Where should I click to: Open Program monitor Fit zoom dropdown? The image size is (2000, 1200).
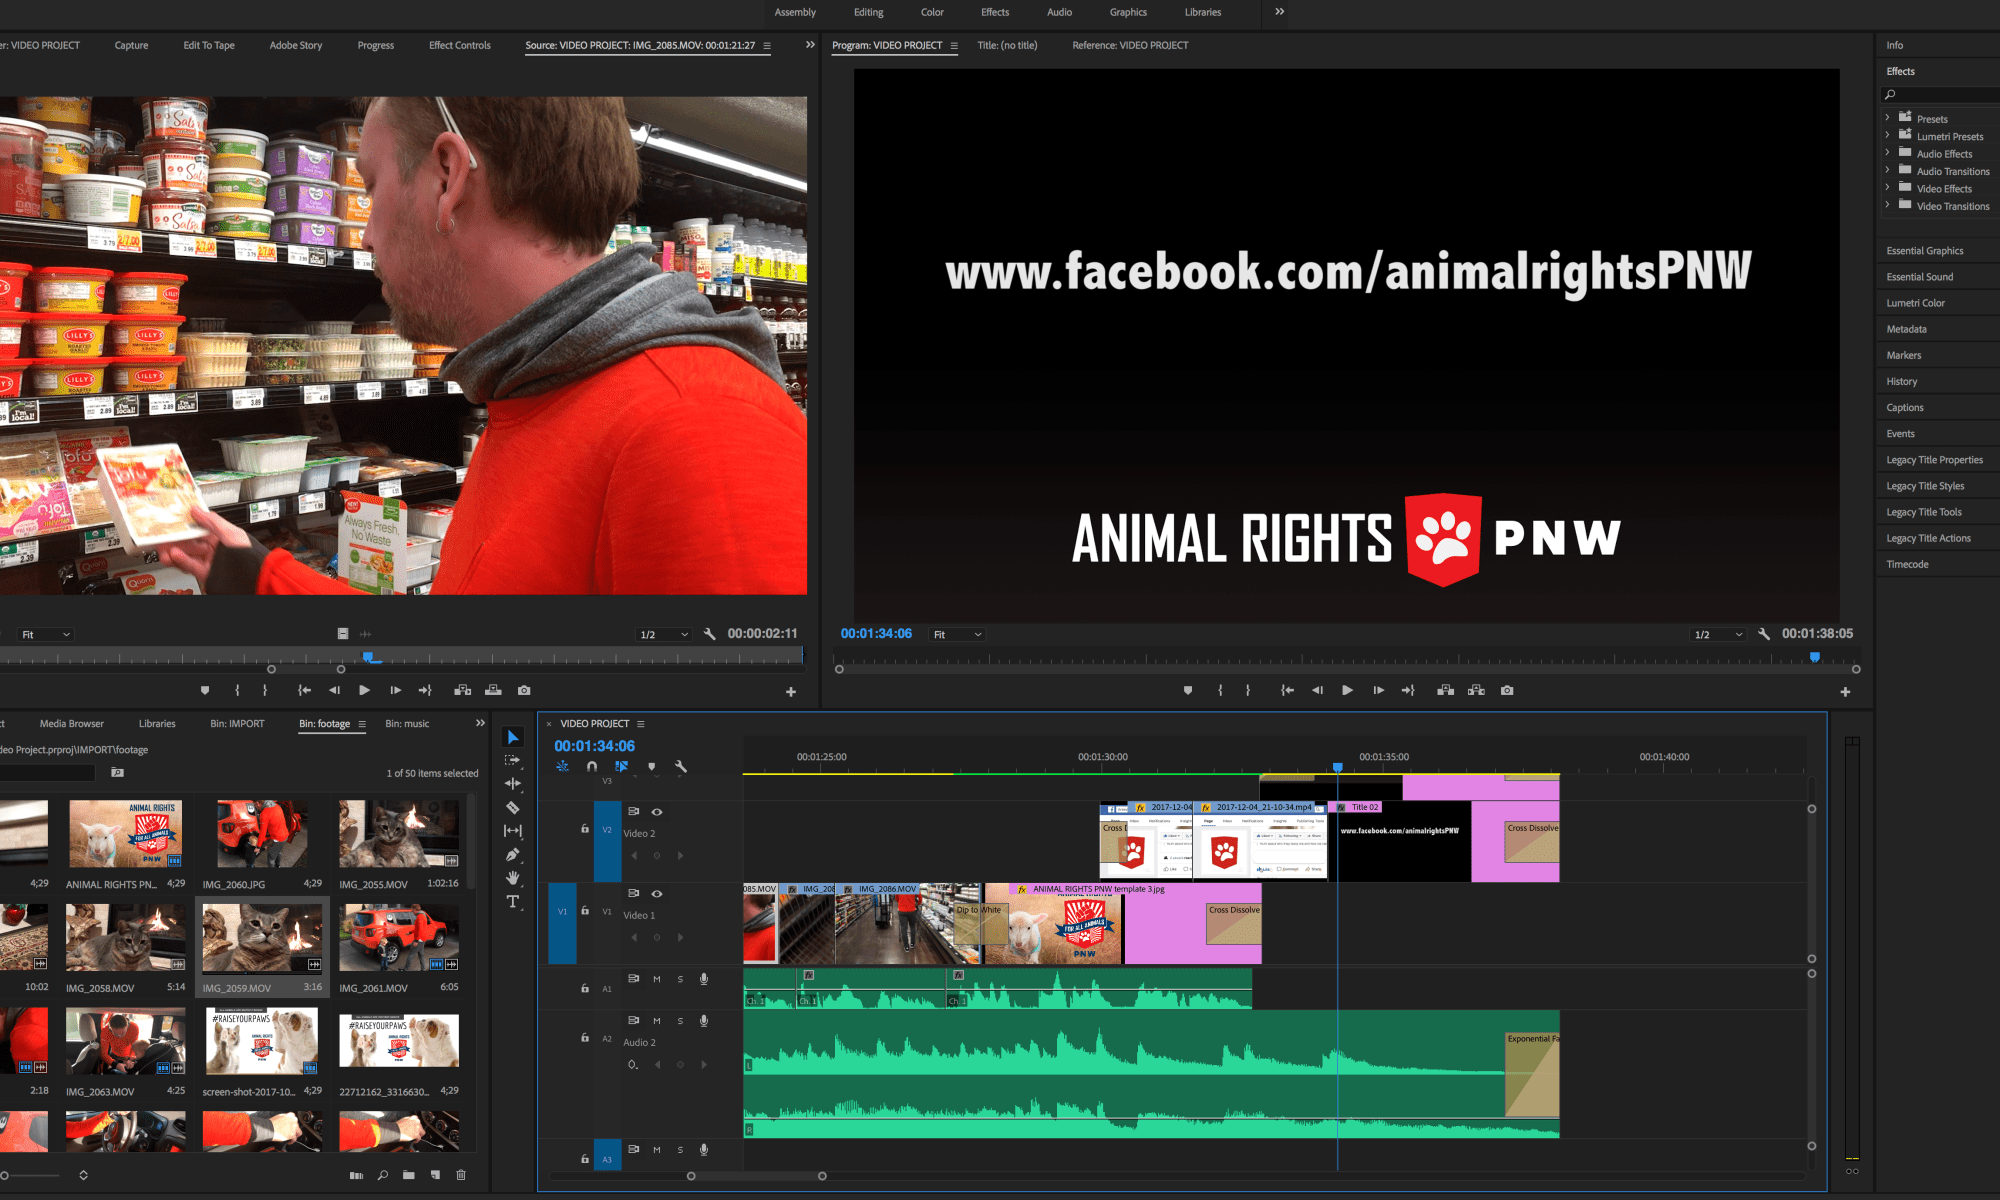pos(957,634)
